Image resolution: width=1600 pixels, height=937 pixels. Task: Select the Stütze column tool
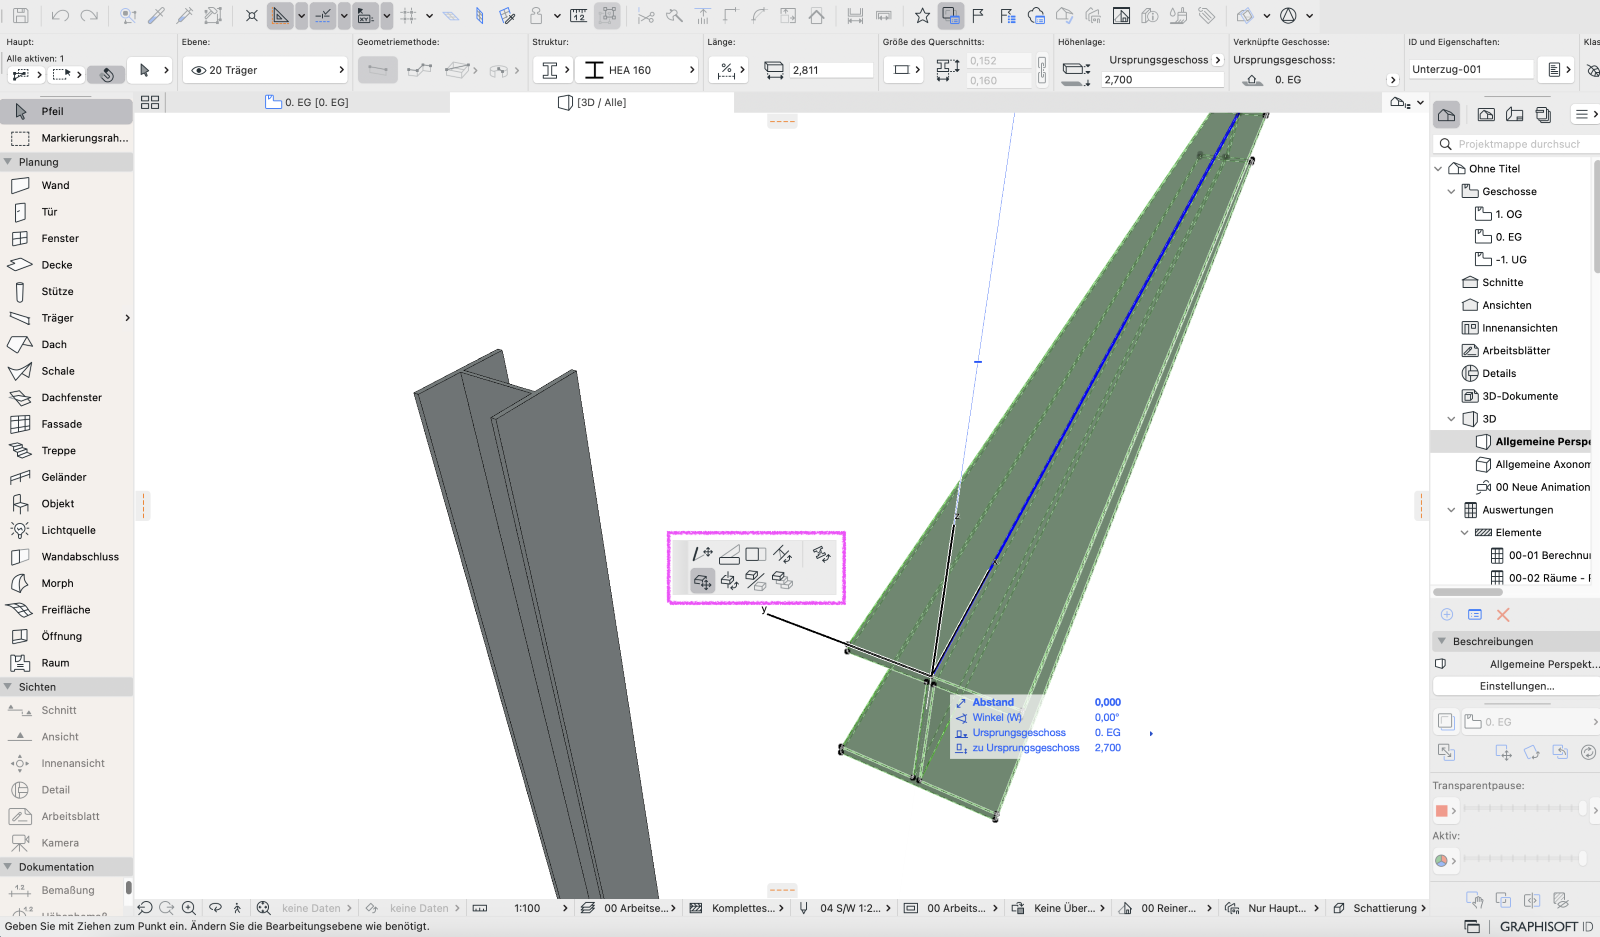pos(66,291)
